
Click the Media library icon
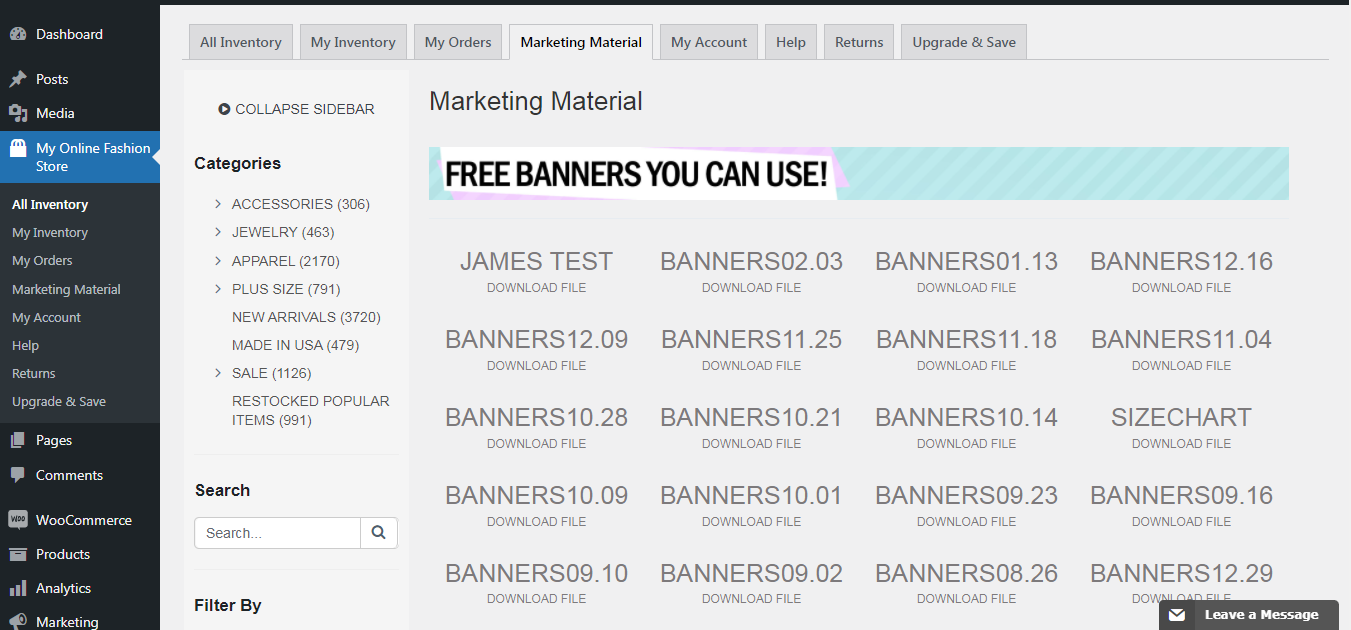click(18, 113)
